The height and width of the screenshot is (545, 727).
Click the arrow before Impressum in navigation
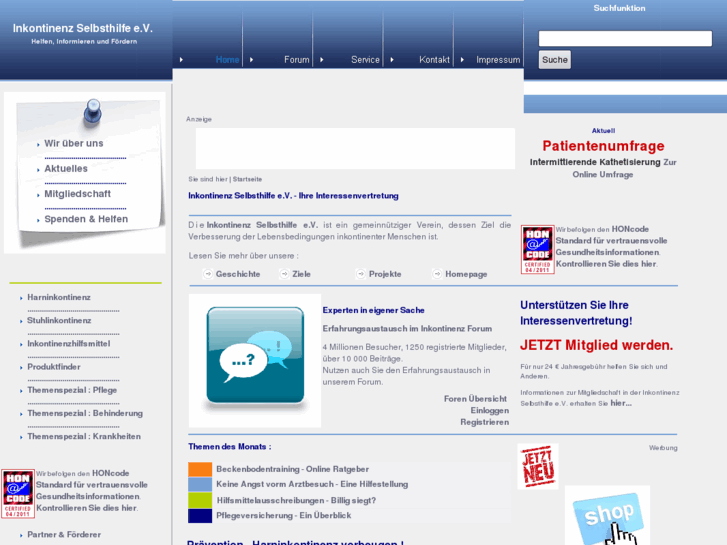point(462,60)
